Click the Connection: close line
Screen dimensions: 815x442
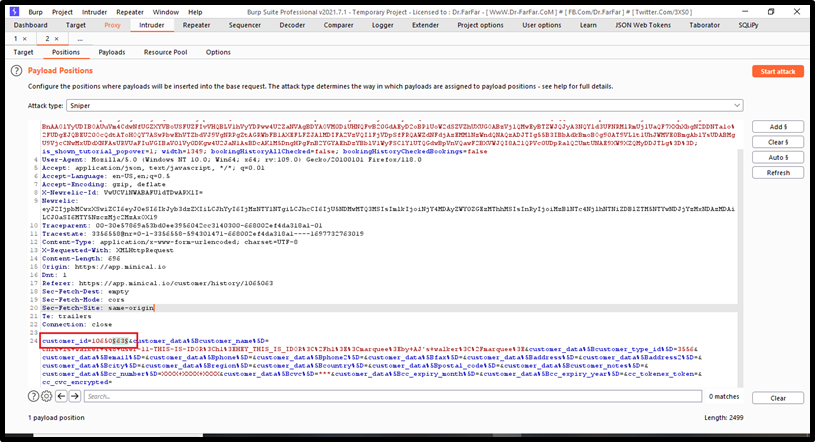click(x=77, y=324)
